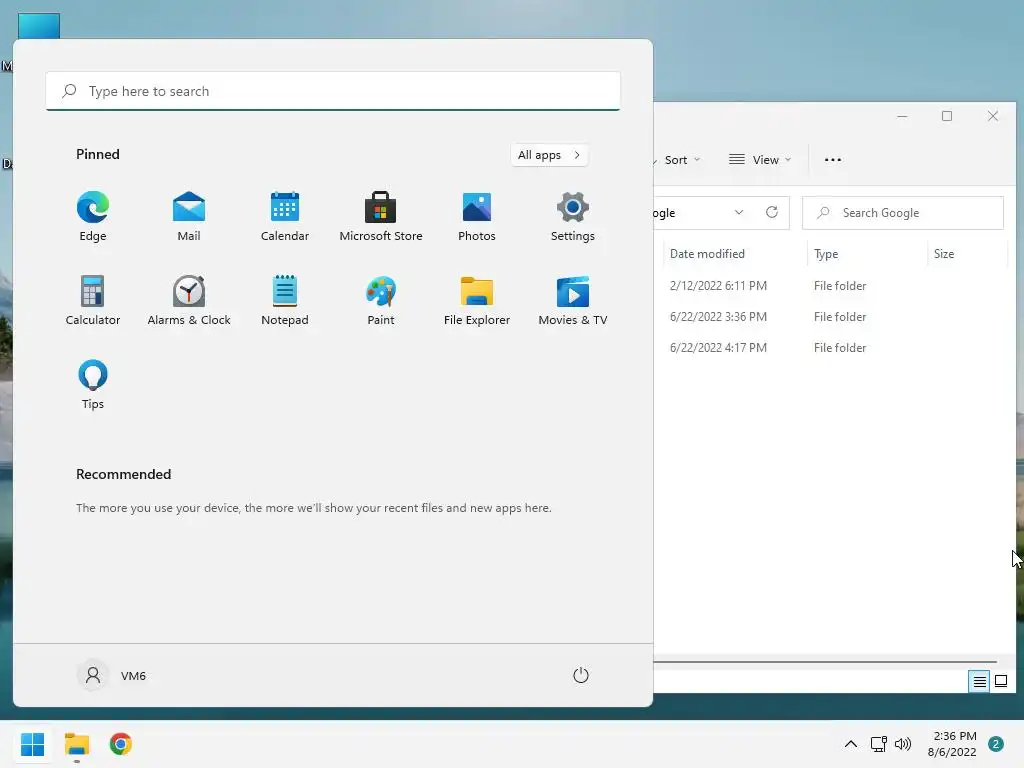Click the File Explorer horizontal scrollbar

(x=825, y=662)
